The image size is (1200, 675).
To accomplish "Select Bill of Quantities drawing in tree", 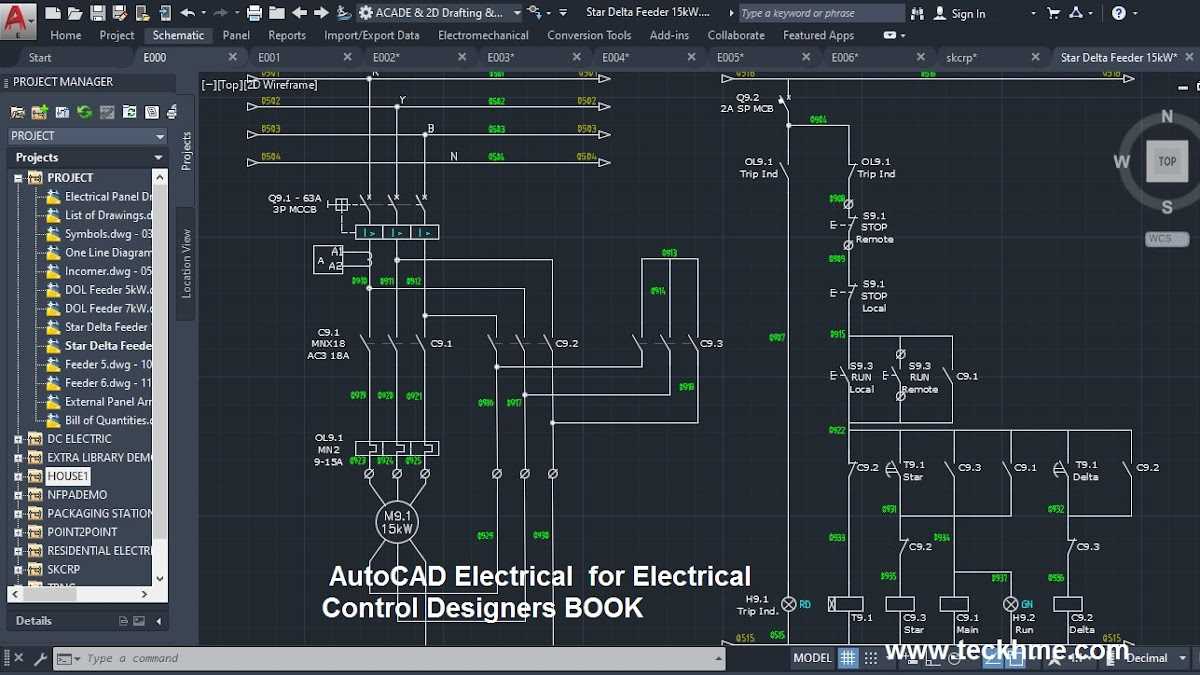I will (x=108, y=421).
